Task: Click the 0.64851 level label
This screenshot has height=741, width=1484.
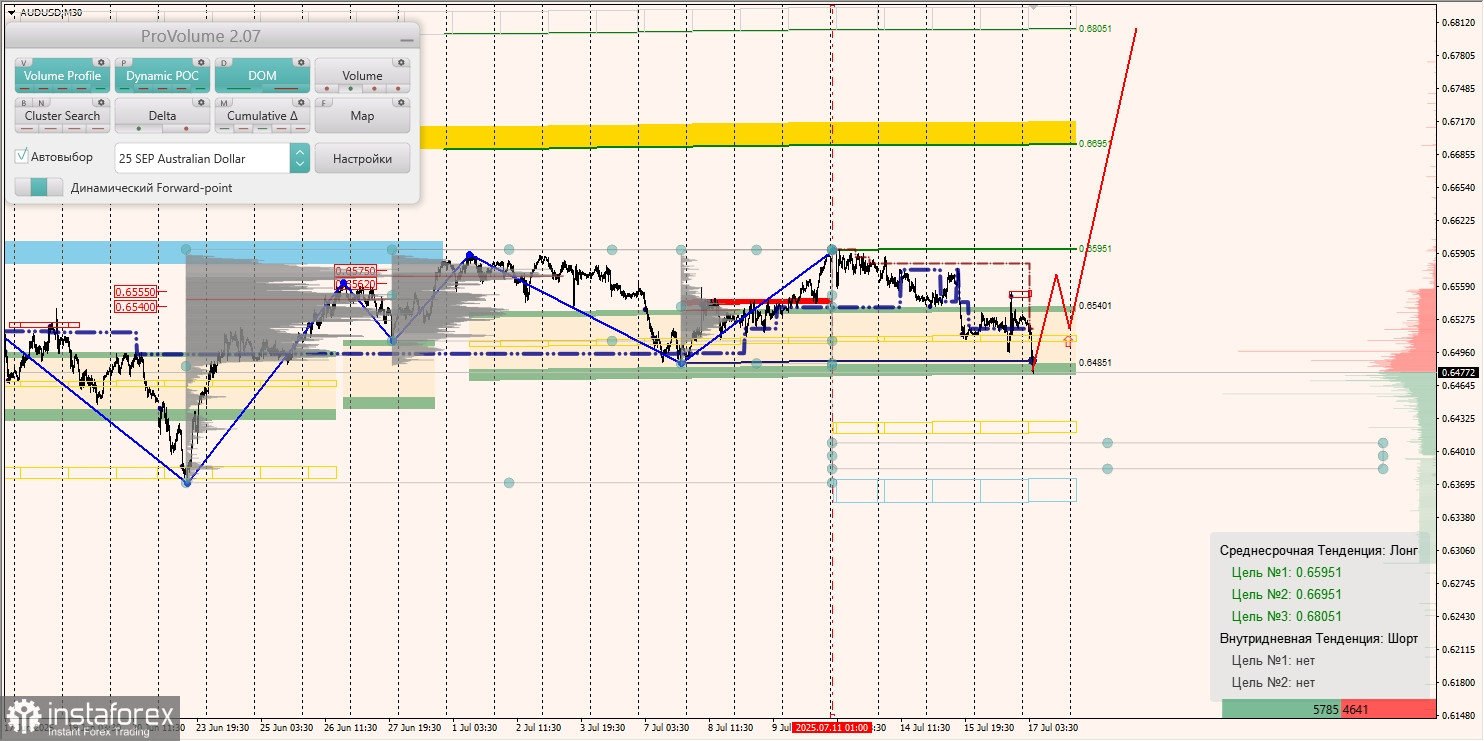Action: coord(1096,362)
